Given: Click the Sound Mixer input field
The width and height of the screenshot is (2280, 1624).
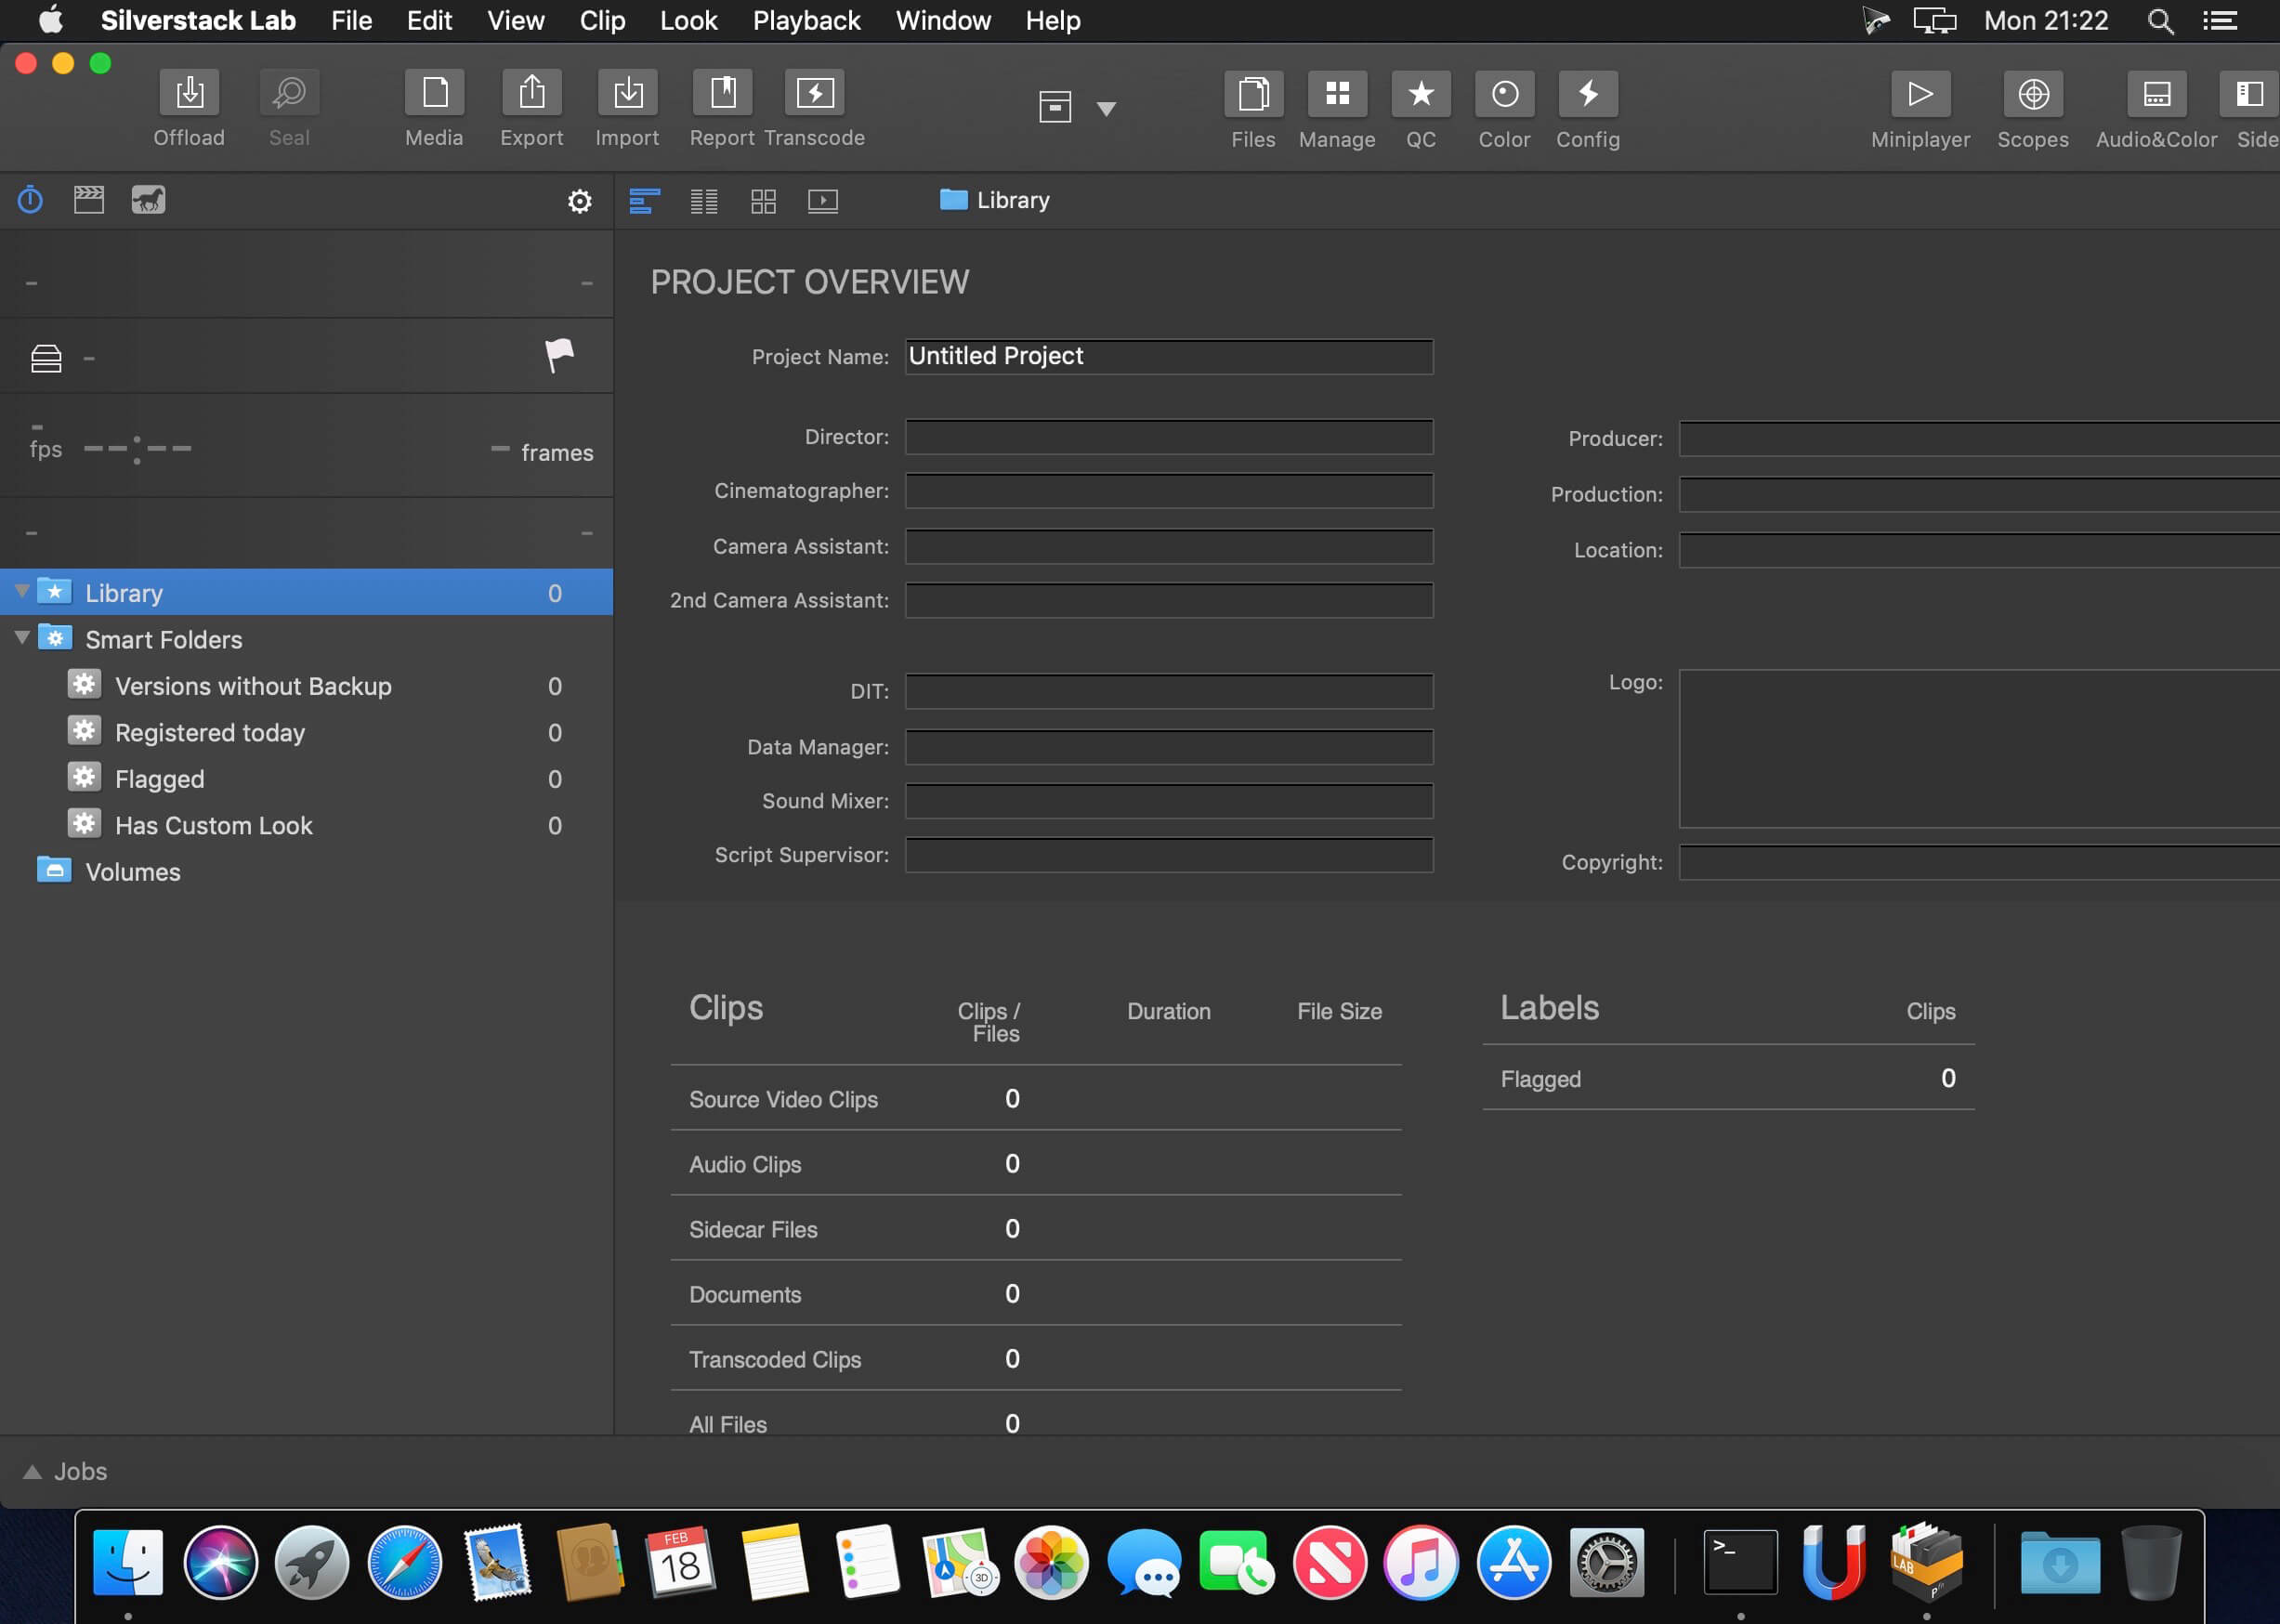Looking at the screenshot, I should 1169,800.
